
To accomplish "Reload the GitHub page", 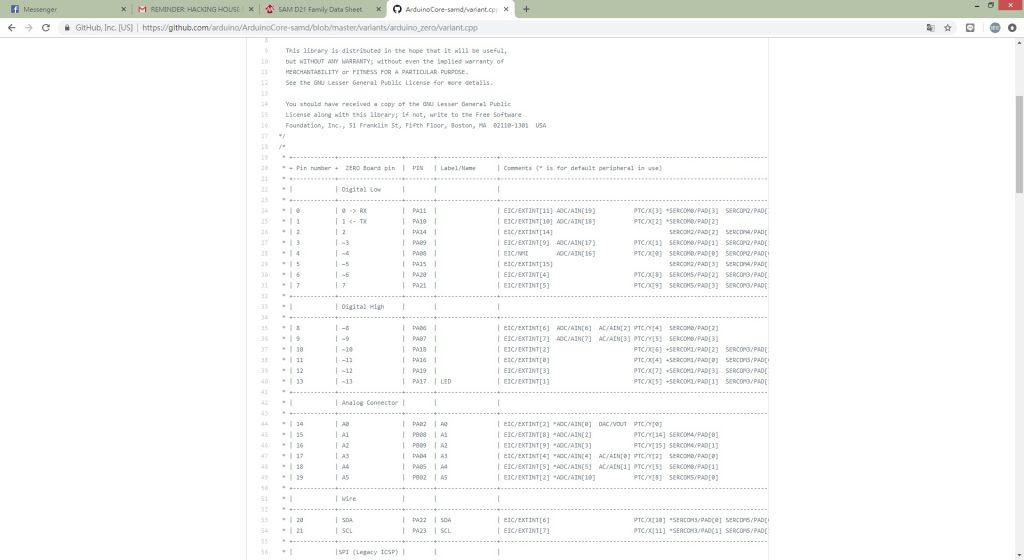I will 46,27.
